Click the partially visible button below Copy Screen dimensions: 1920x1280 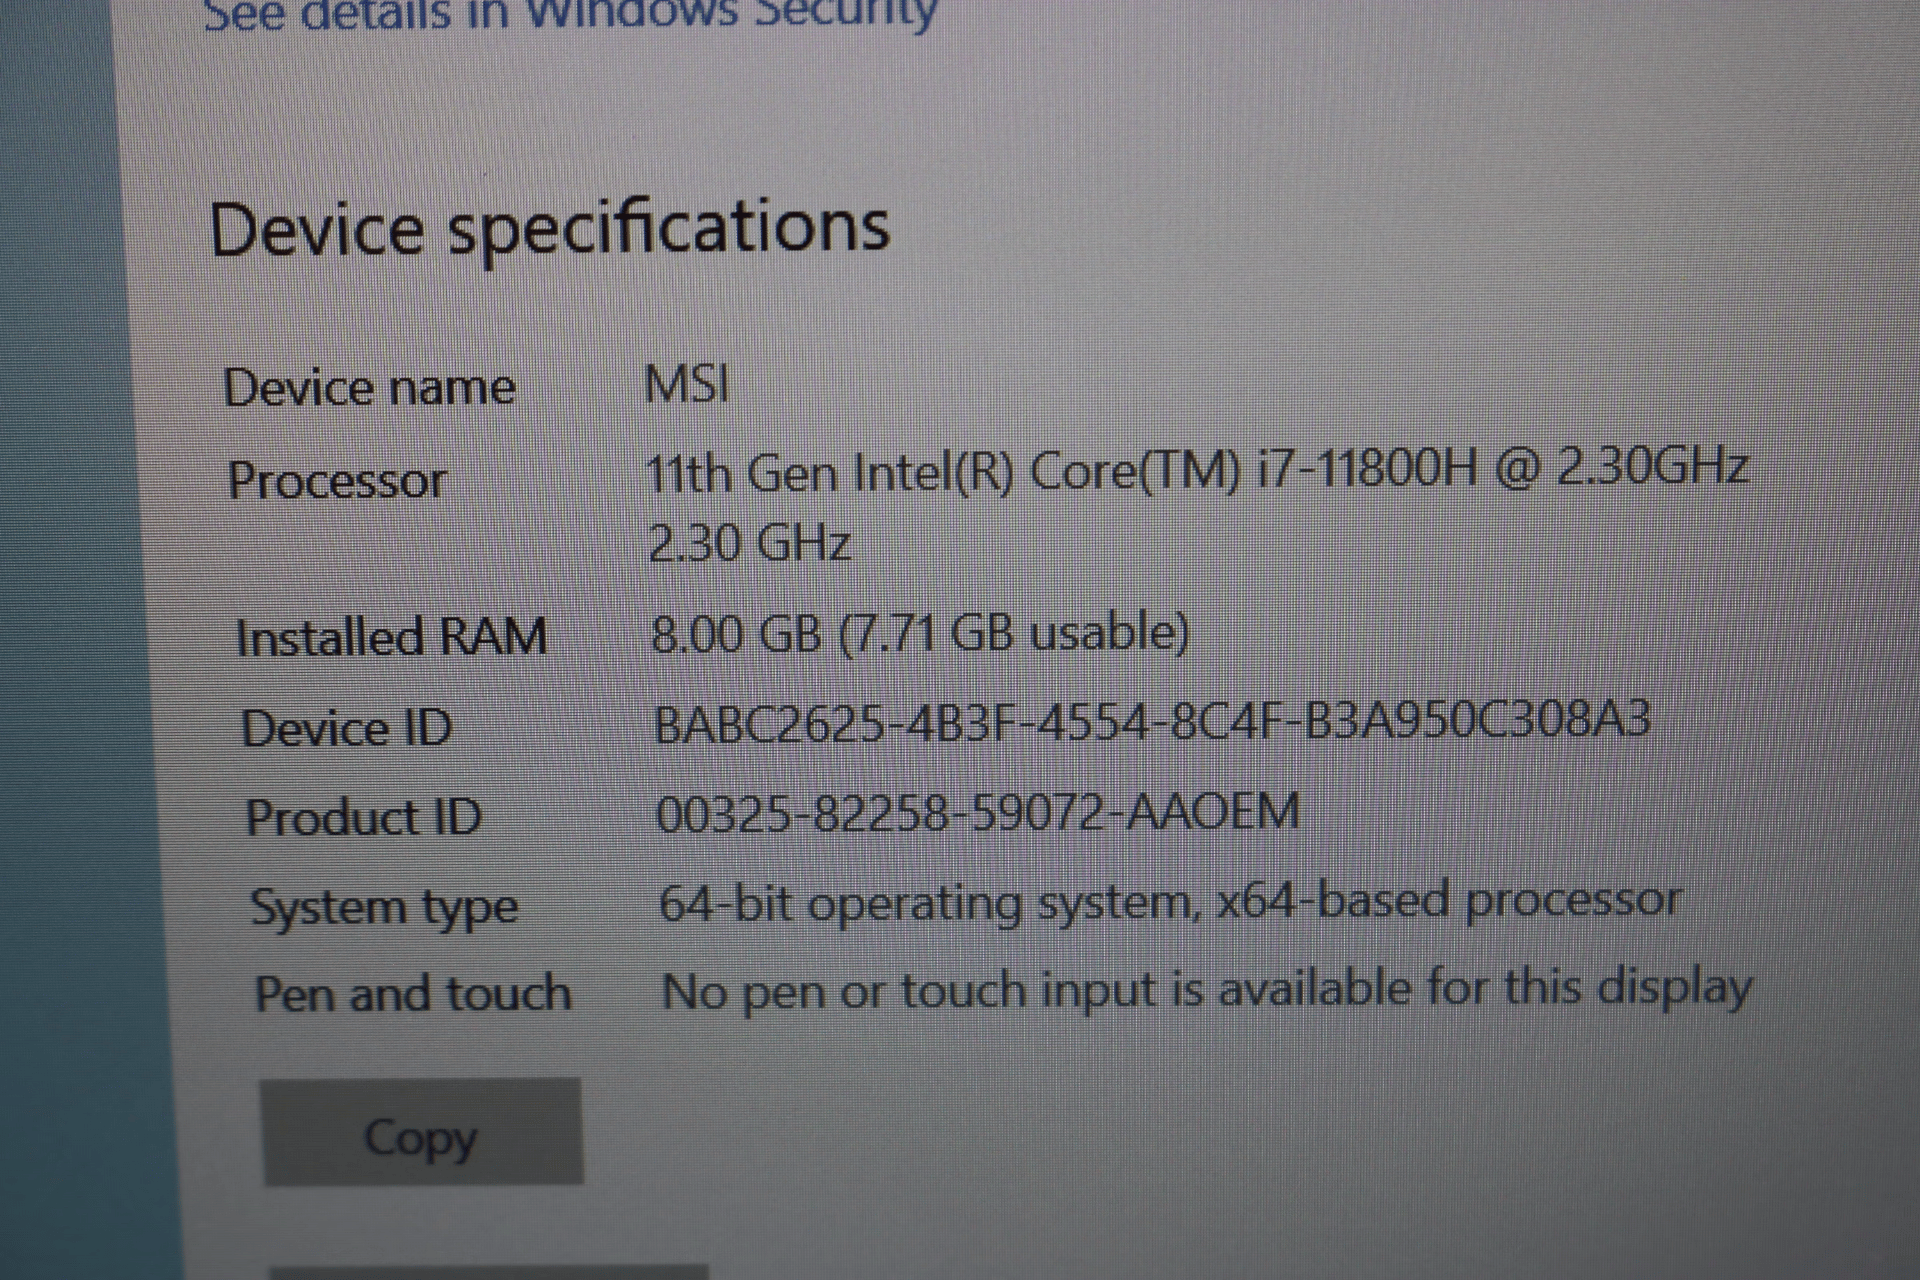coord(488,1272)
